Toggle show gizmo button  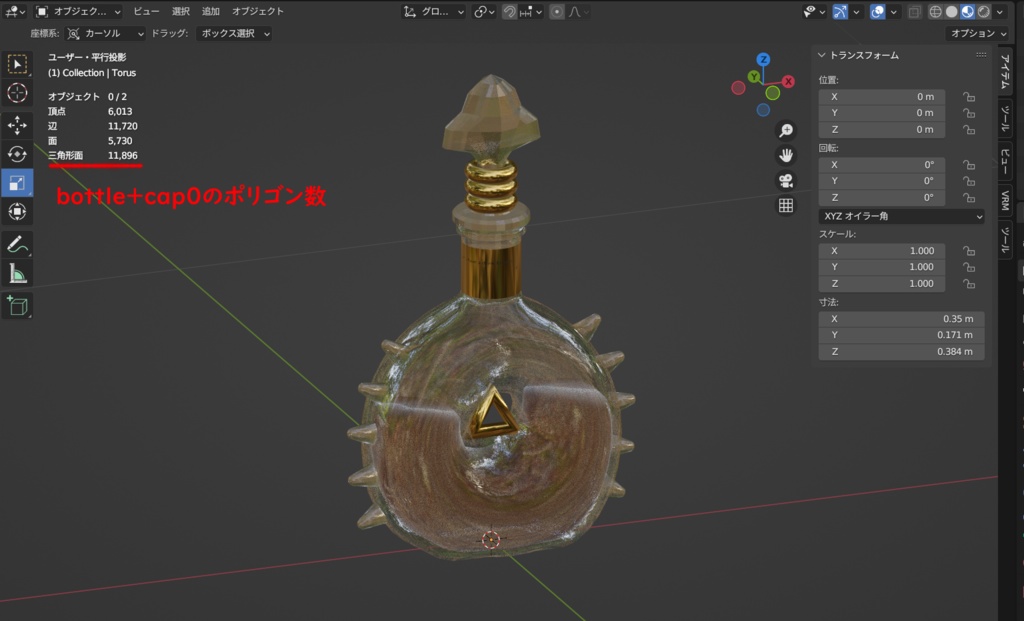tap(840, 12)
